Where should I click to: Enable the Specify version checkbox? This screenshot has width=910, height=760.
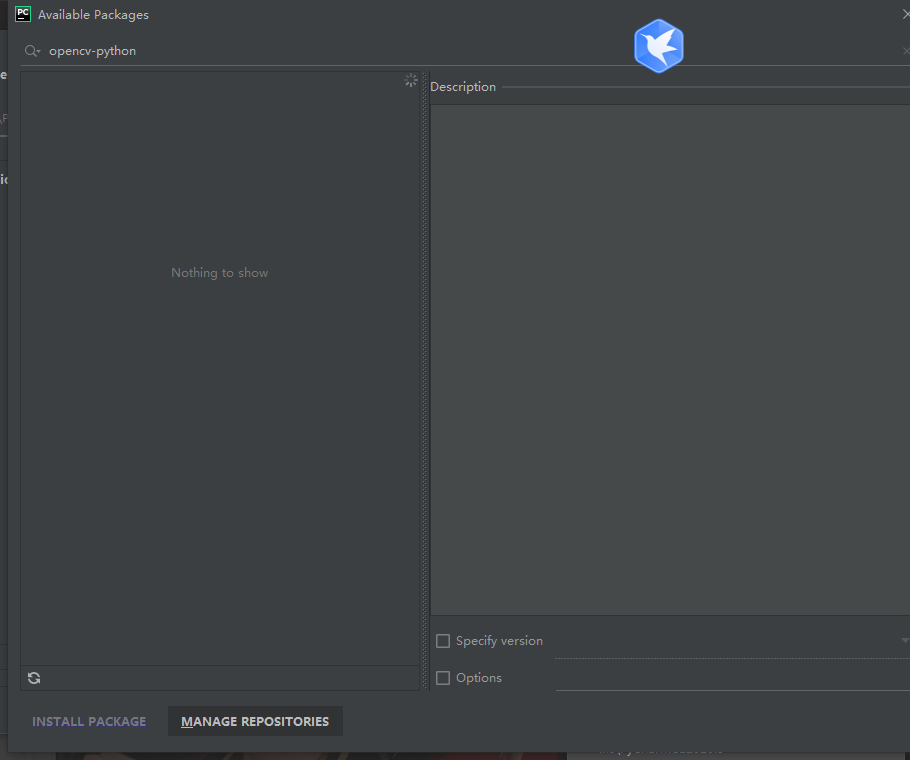(x=443, y=641)
